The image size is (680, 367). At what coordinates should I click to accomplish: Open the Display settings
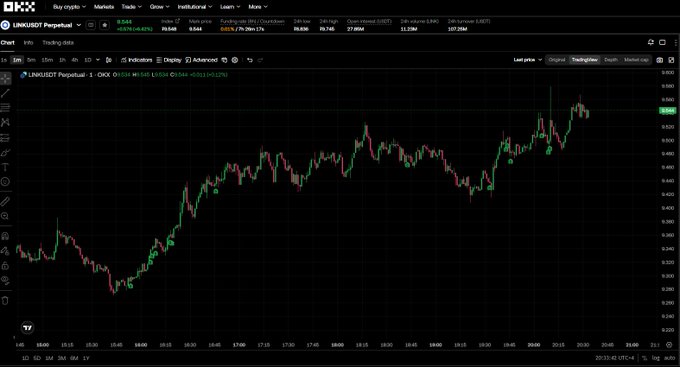click(169, 60)
